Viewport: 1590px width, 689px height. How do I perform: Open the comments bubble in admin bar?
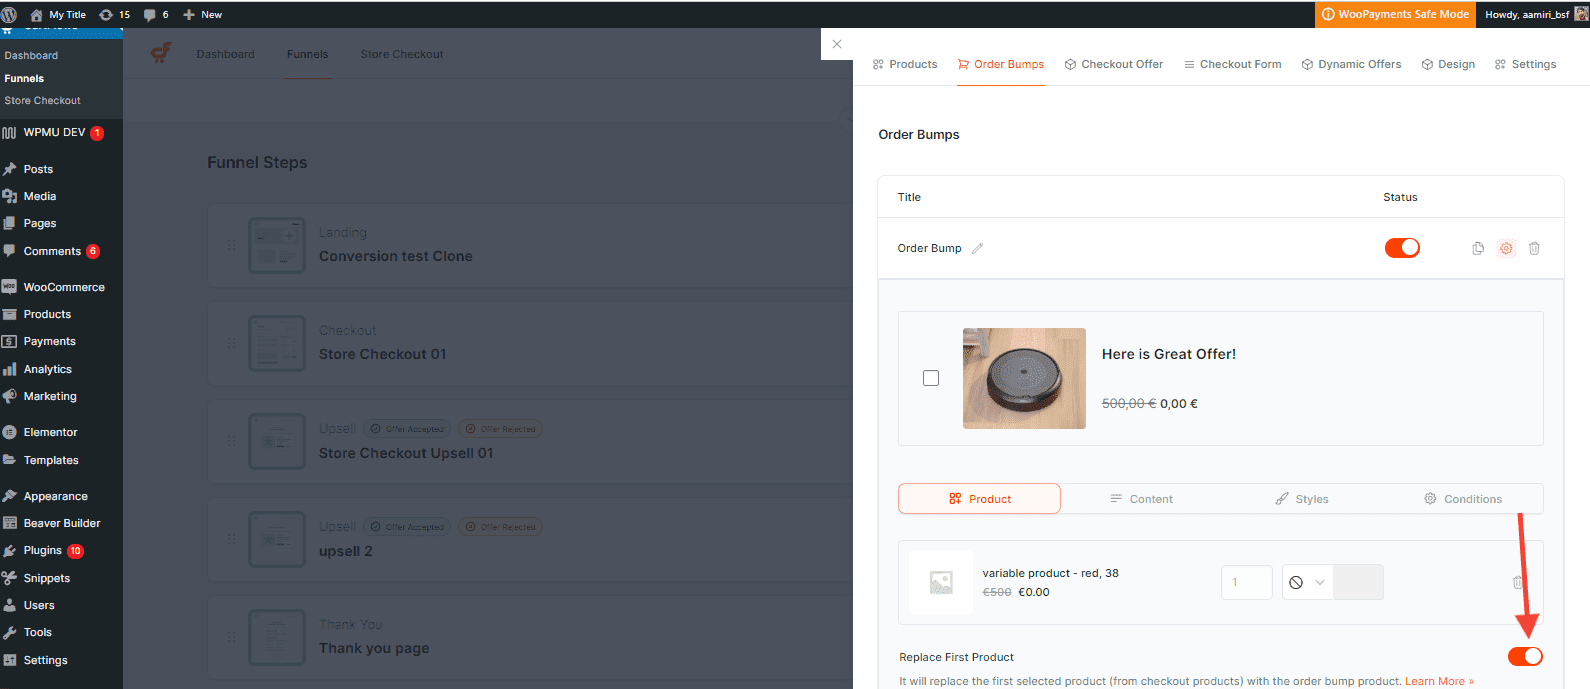click(156, 15)
